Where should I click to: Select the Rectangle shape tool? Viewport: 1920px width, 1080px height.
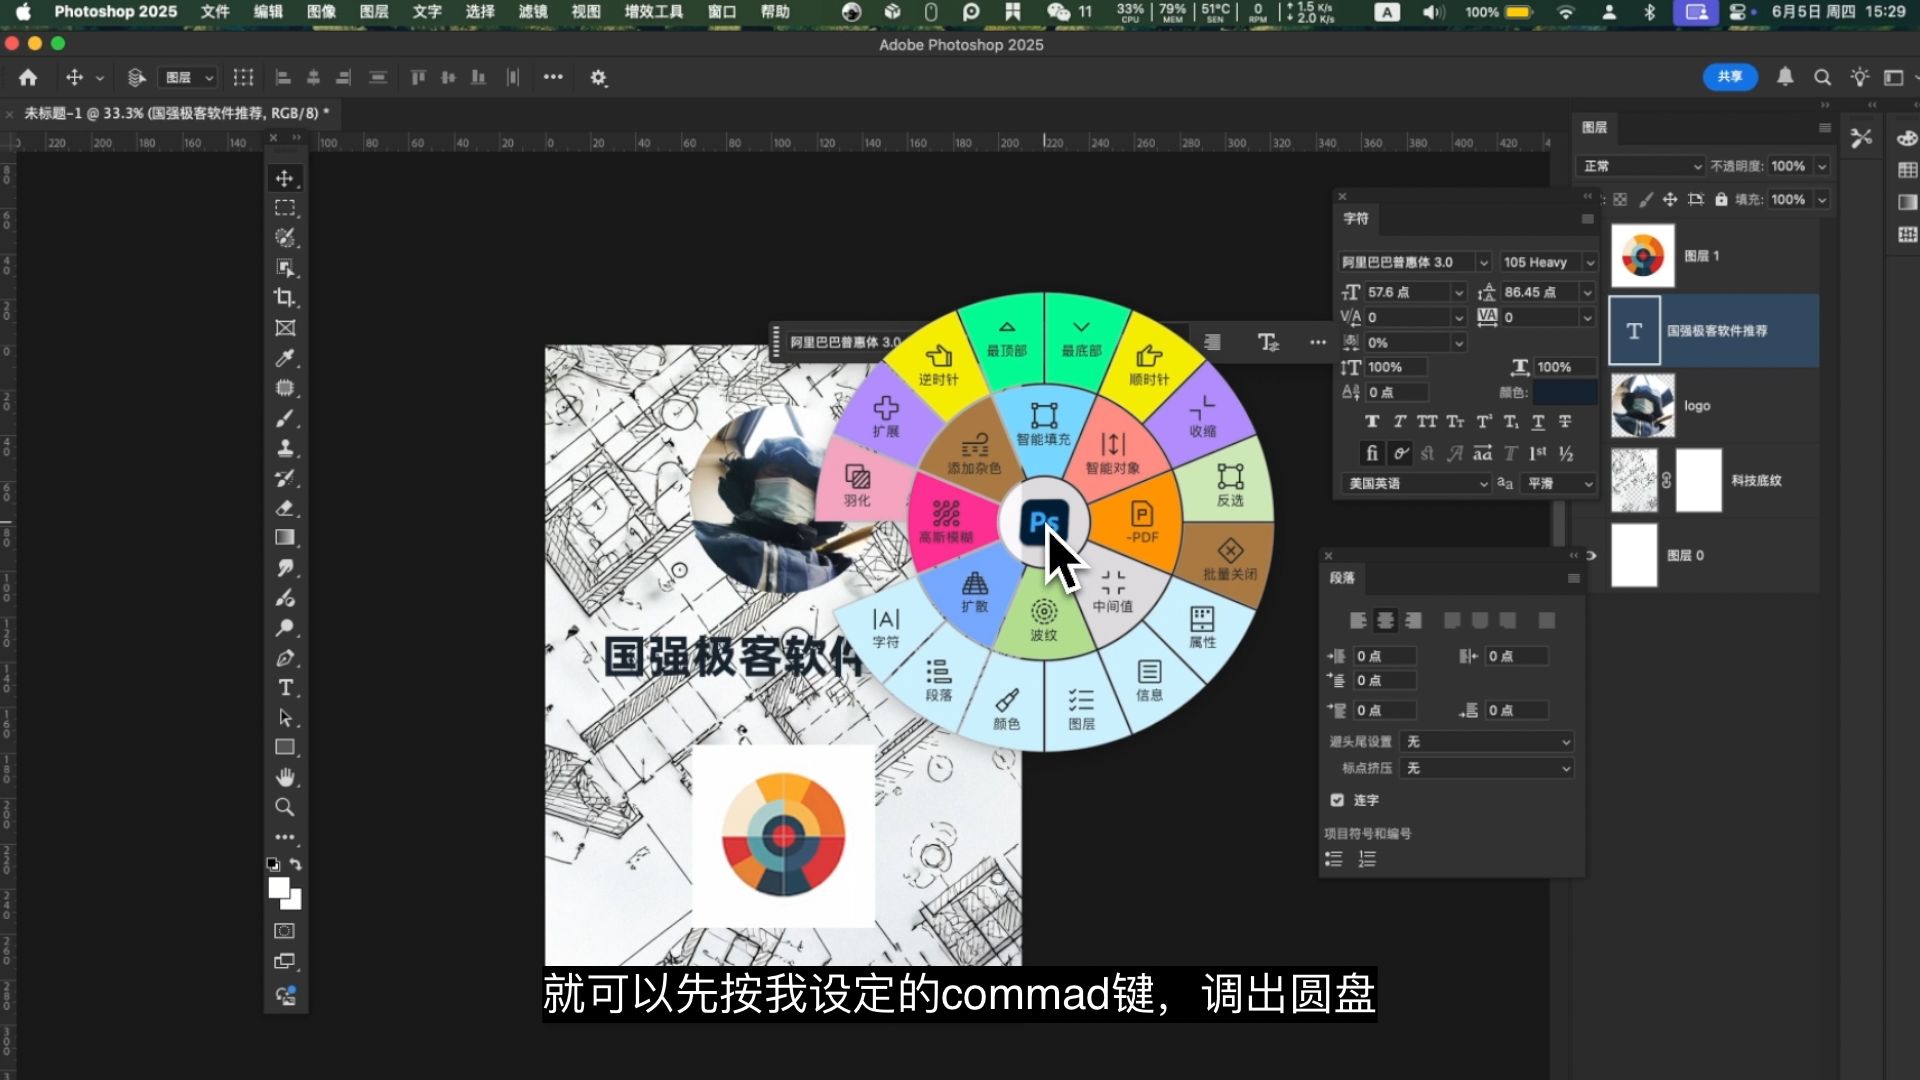(285, 747)
